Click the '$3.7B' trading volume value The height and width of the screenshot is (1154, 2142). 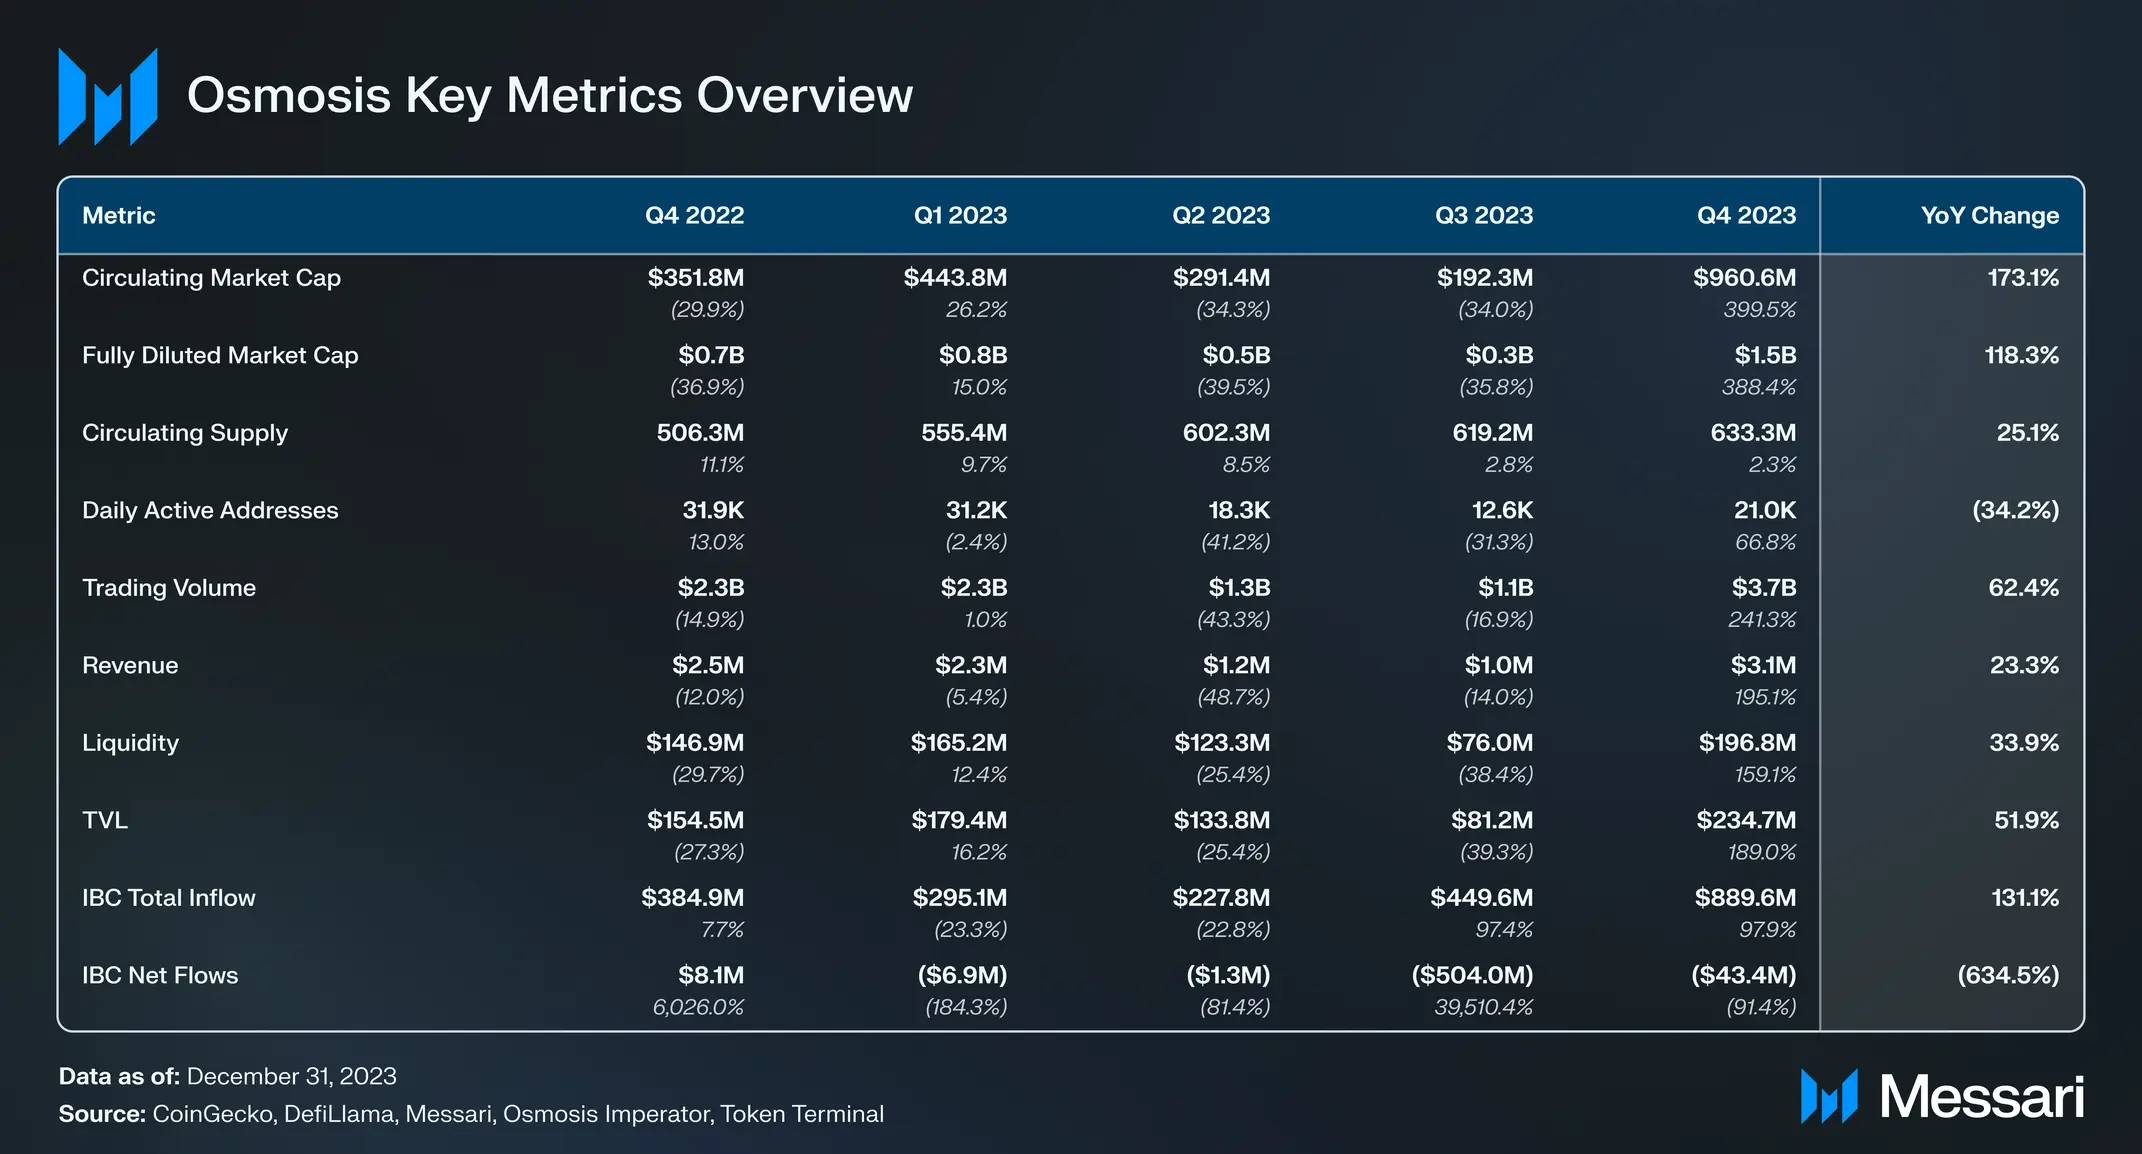pos(1764,587)
